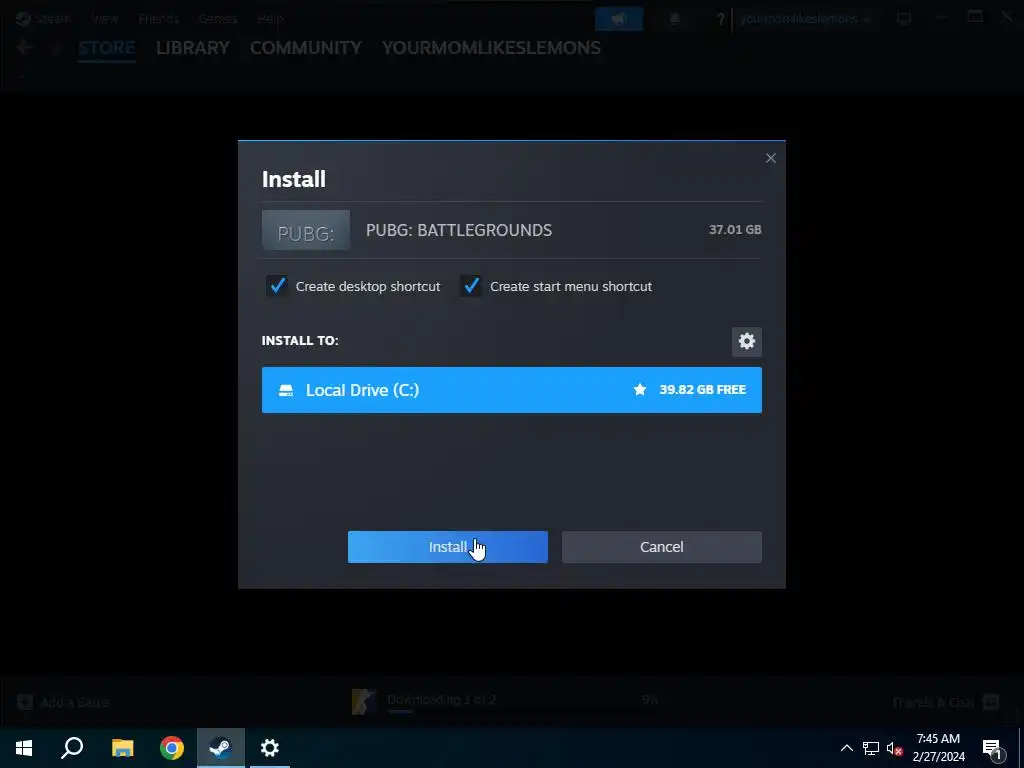Open the View menu
This screenshot has width=1024, height=768.
point(104,18)
